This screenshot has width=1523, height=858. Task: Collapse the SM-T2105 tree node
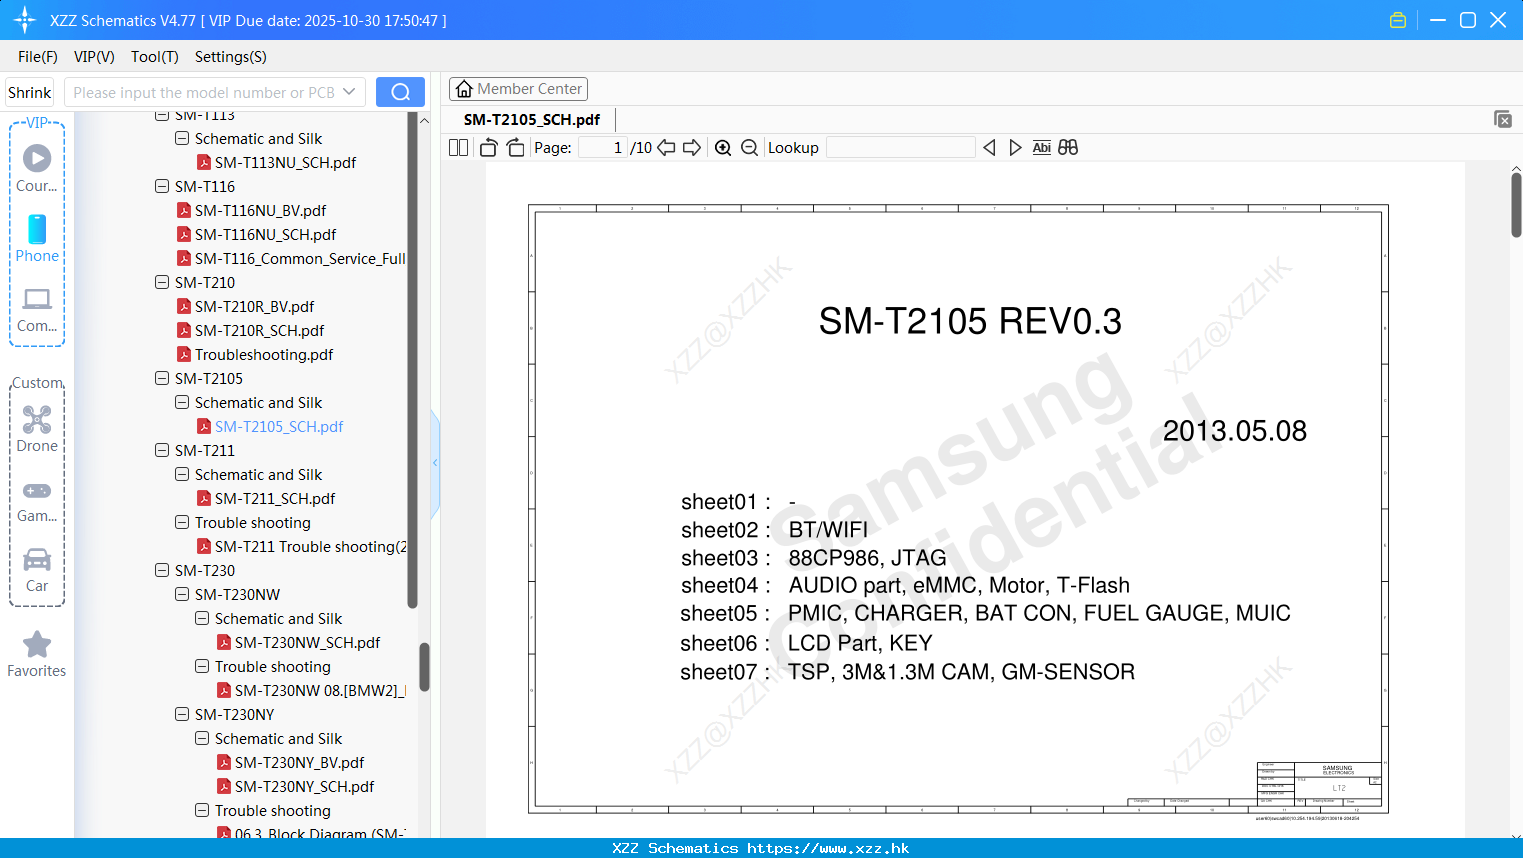(x=162, y=378)
